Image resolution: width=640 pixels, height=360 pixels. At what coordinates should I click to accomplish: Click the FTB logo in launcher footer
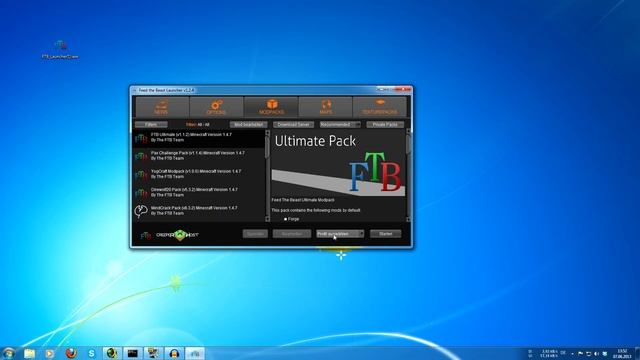tap(146, 236)
